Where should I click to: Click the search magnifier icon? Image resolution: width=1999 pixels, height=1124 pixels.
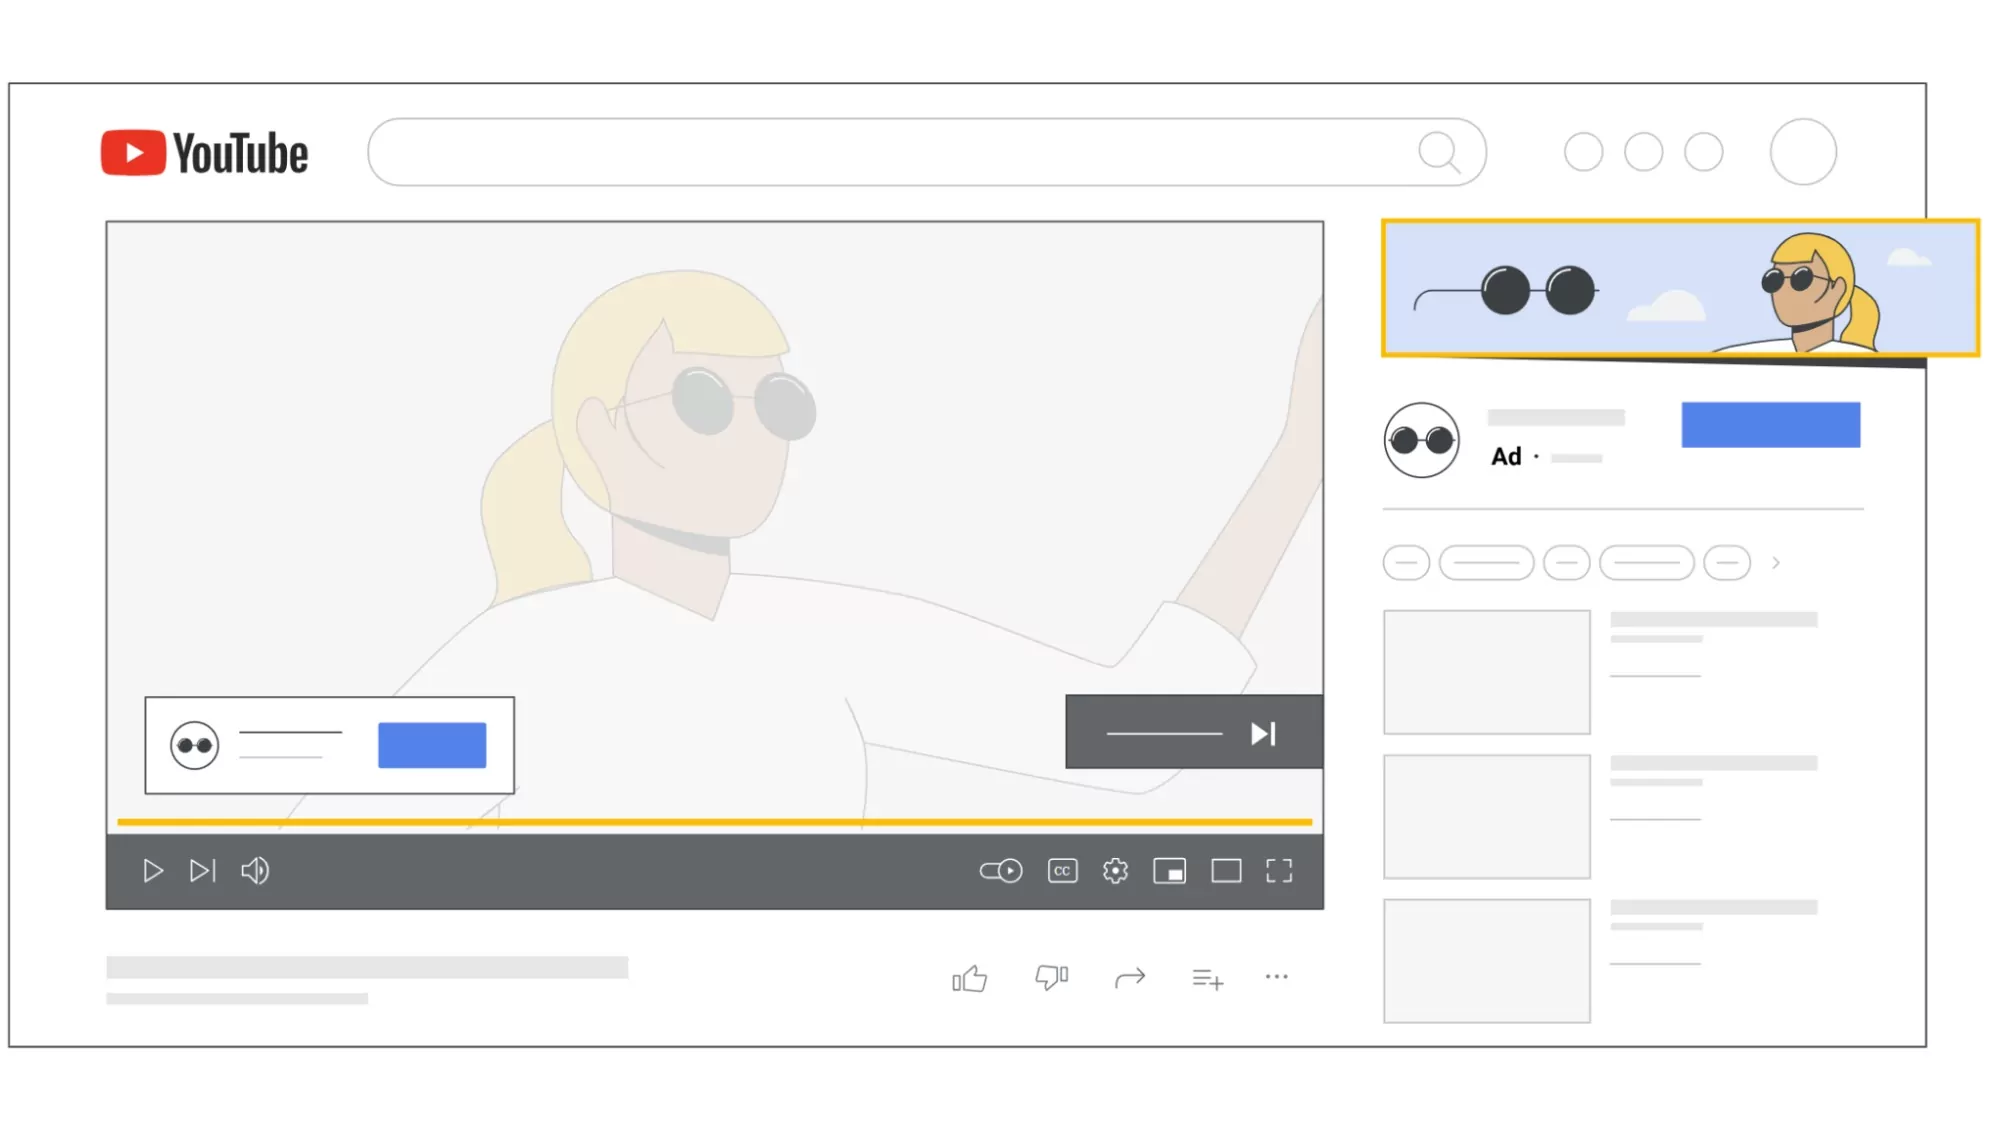[x=1438, y=152]
